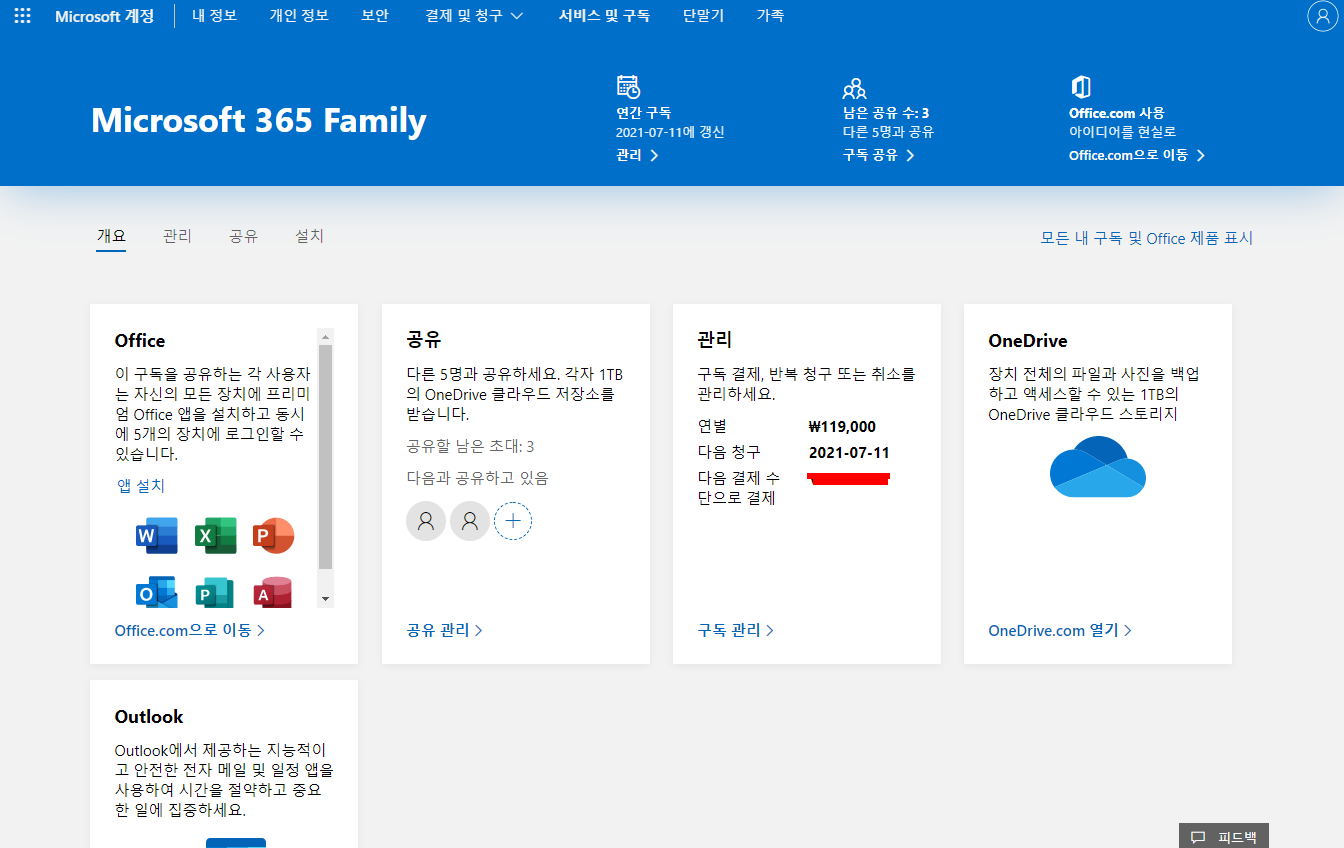
Task: Click the OneDrive cloud logo
Action: pos(1097,466)
